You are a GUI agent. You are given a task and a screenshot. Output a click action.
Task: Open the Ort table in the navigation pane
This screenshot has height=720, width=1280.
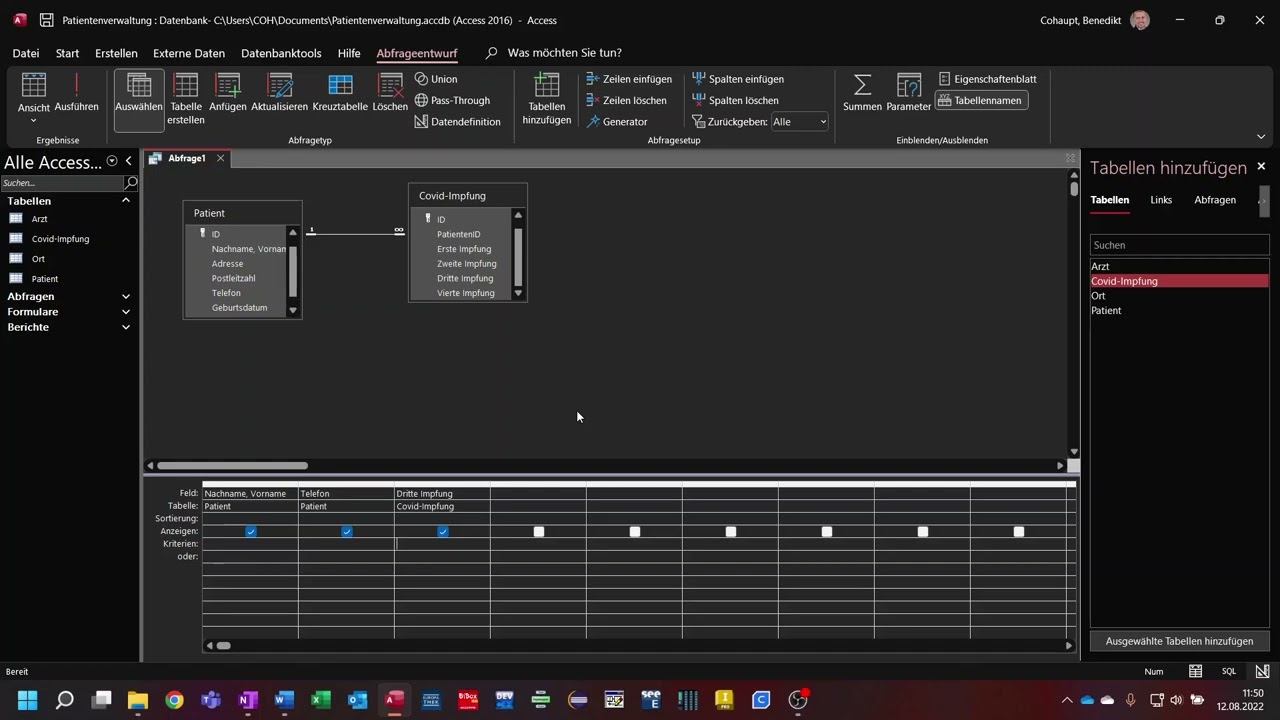click(x=38, y=259)
